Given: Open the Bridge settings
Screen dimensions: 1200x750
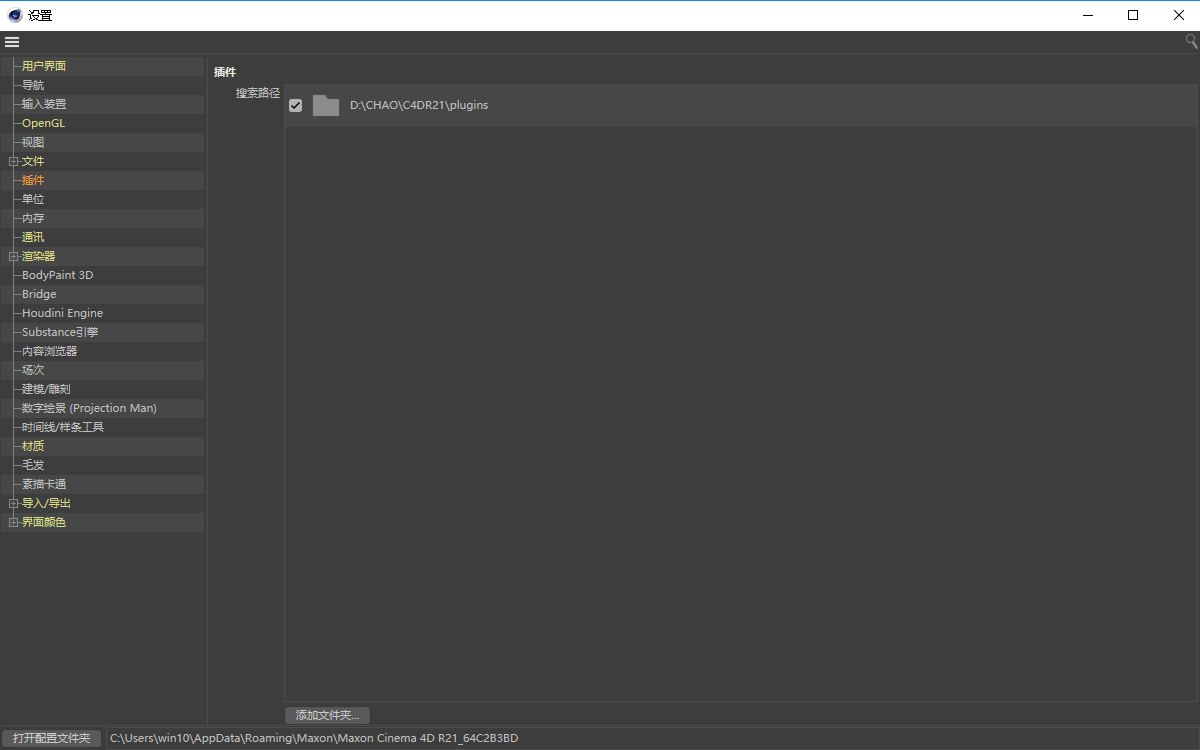Looking at the screenshot, I should [39, 294].
